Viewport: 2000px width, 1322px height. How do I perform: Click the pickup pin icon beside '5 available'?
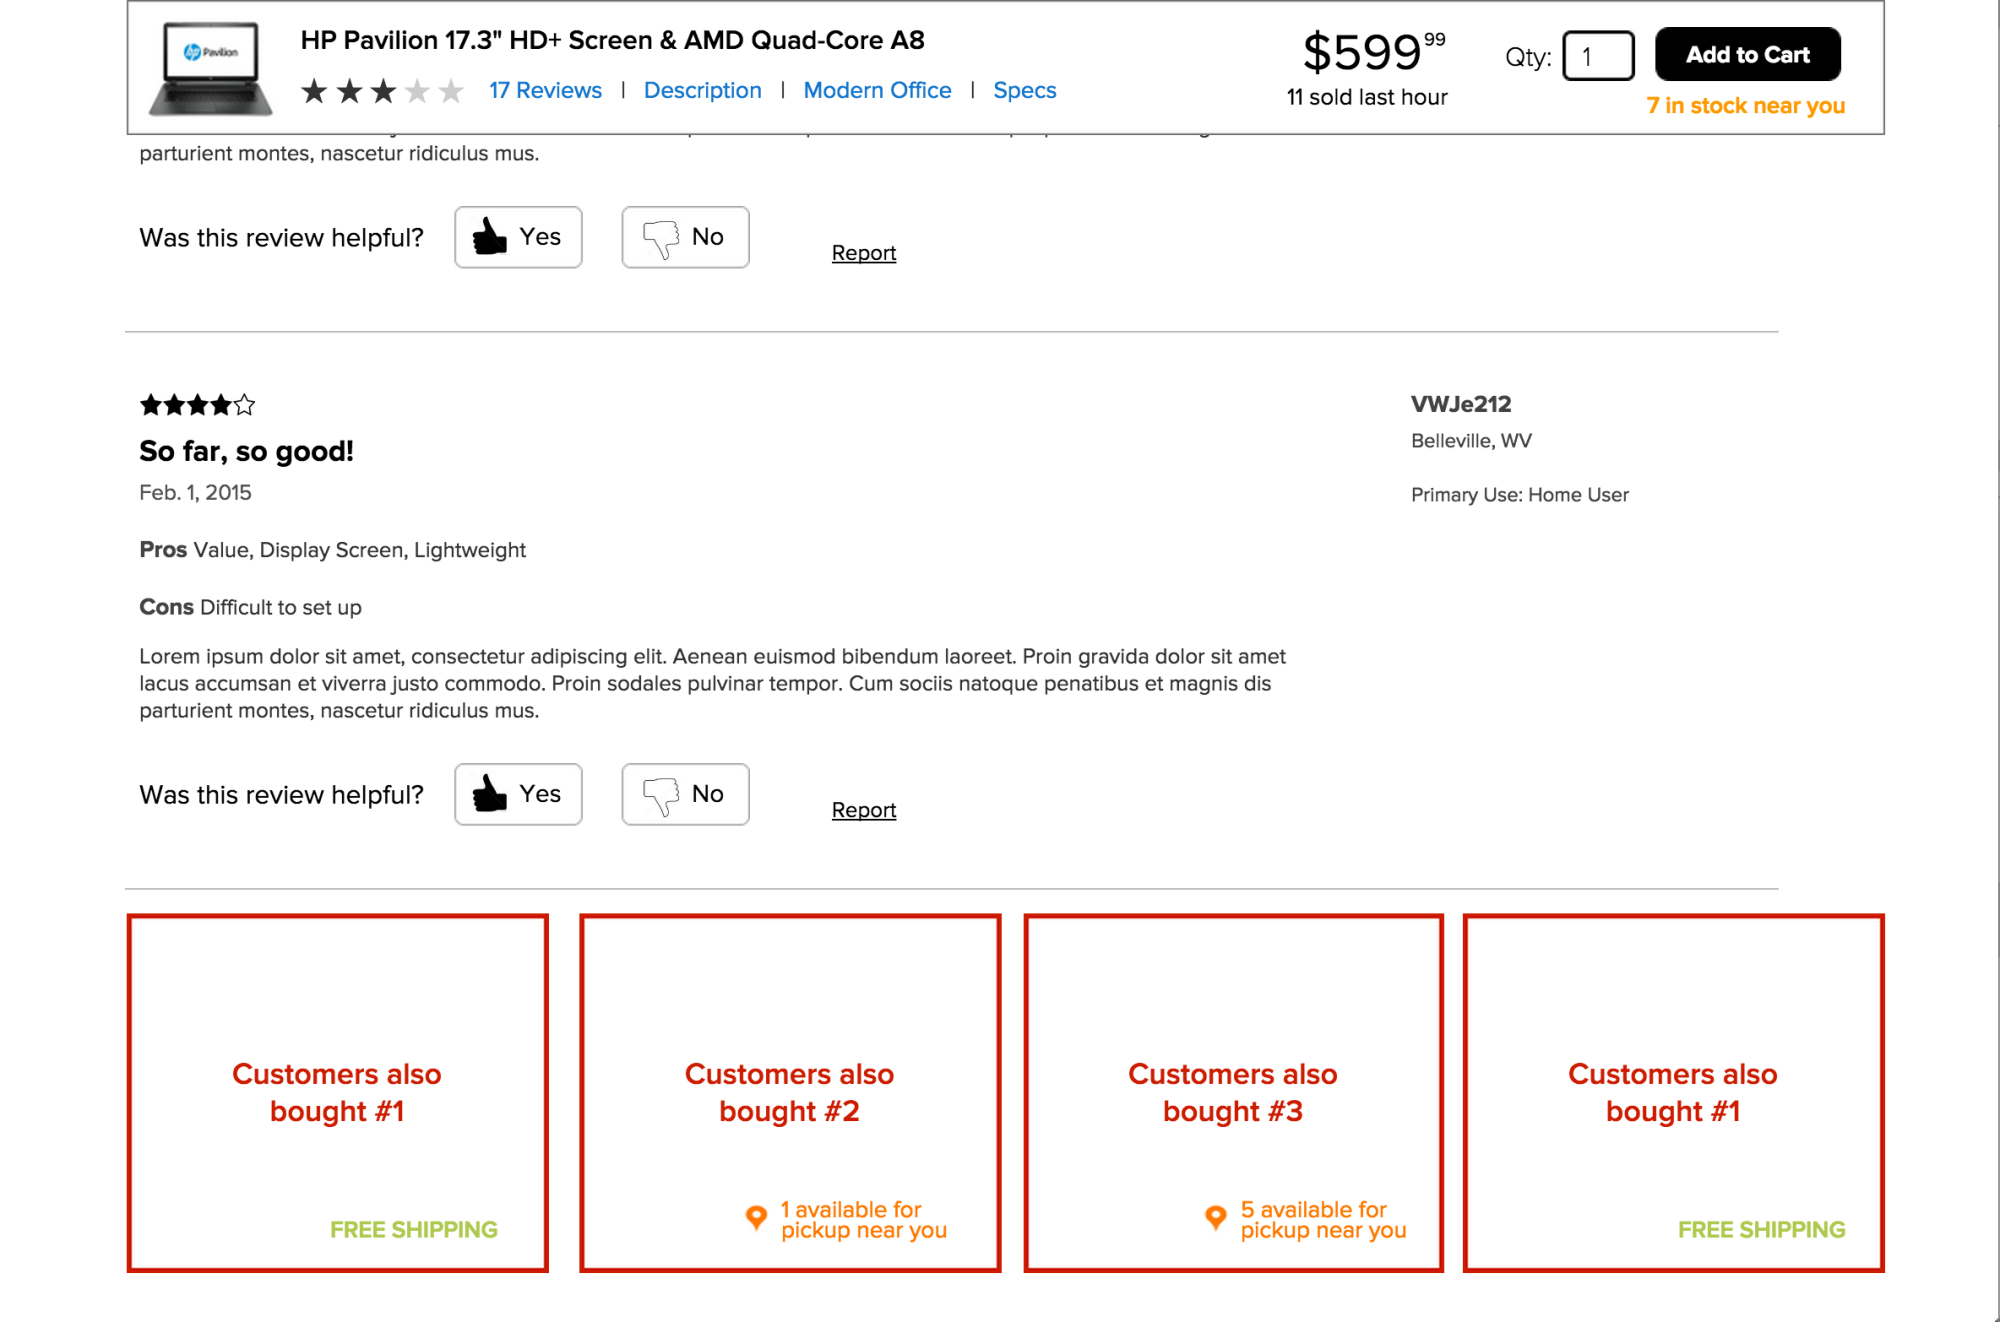(x=1216, y=1217)
